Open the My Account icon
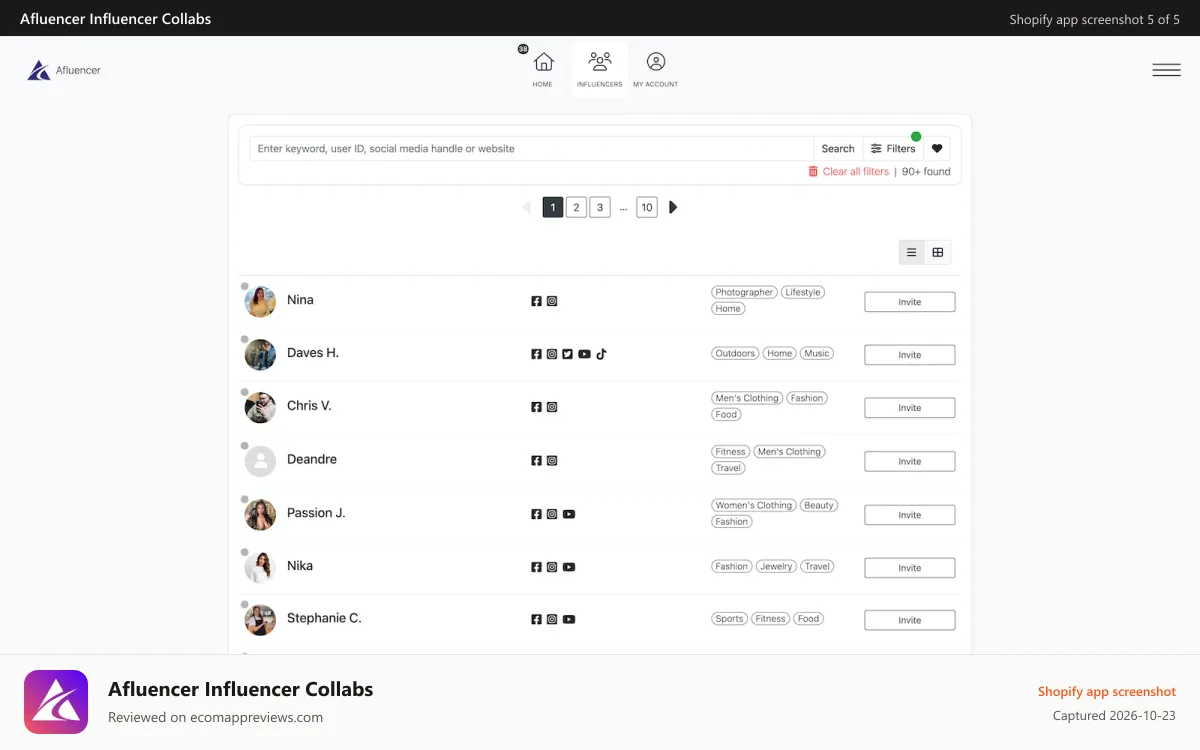 656,69
